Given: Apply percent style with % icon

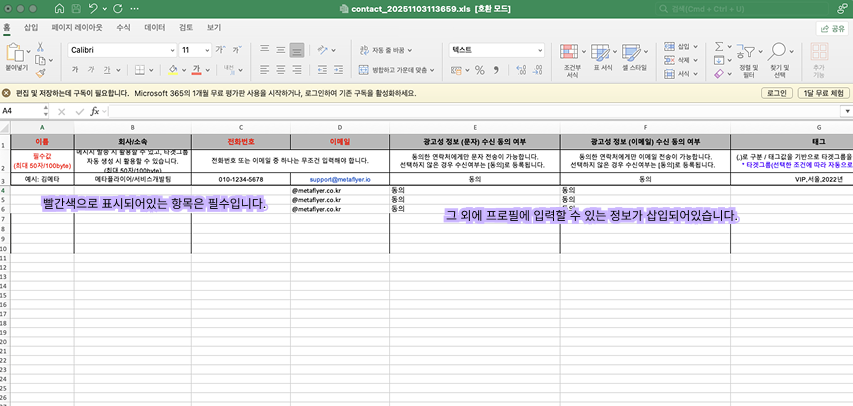Looking at the screenshot, I should [x=480, y=70].
